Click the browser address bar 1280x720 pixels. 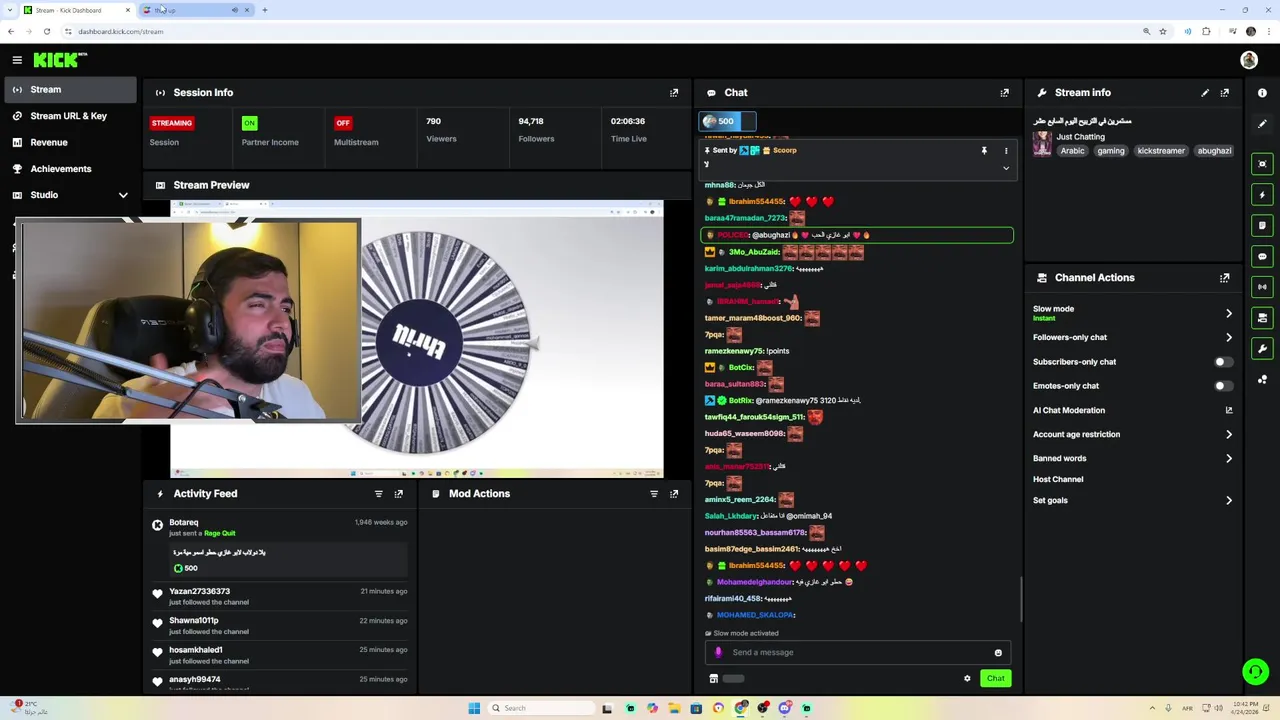(x=600, y=31)
